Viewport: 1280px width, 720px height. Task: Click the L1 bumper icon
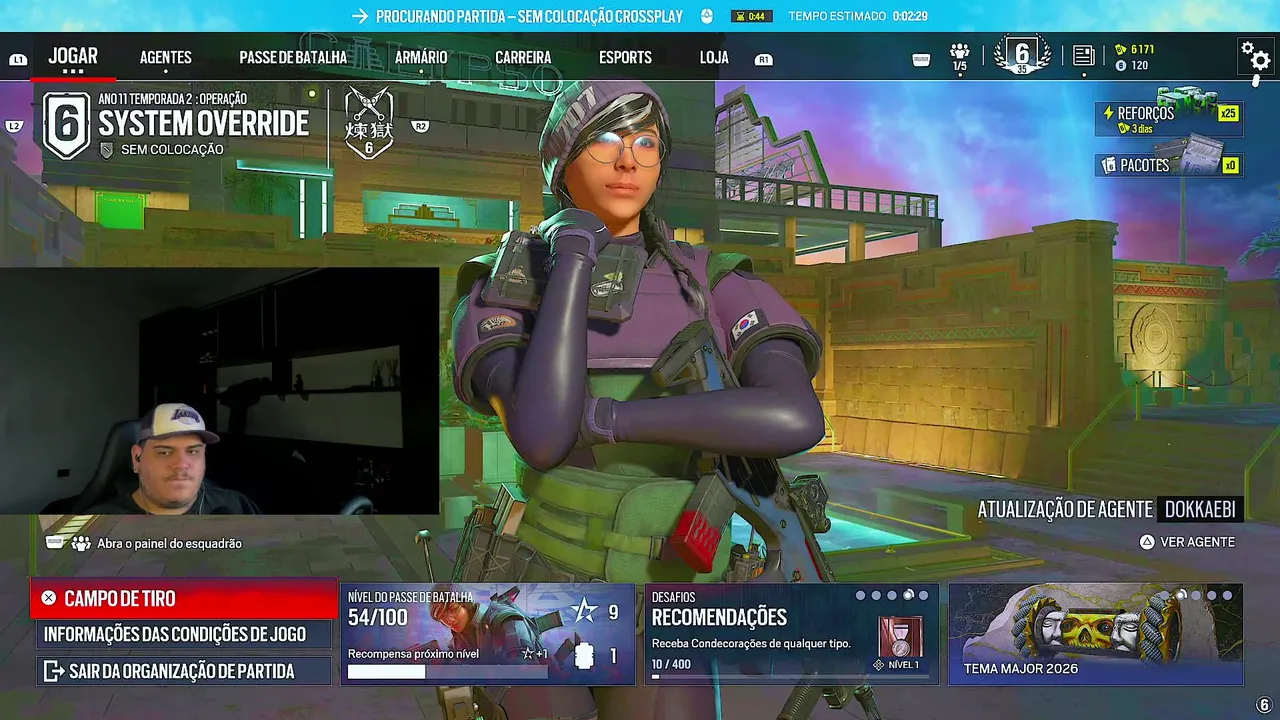pyautogui.click(x=18, y=60)
